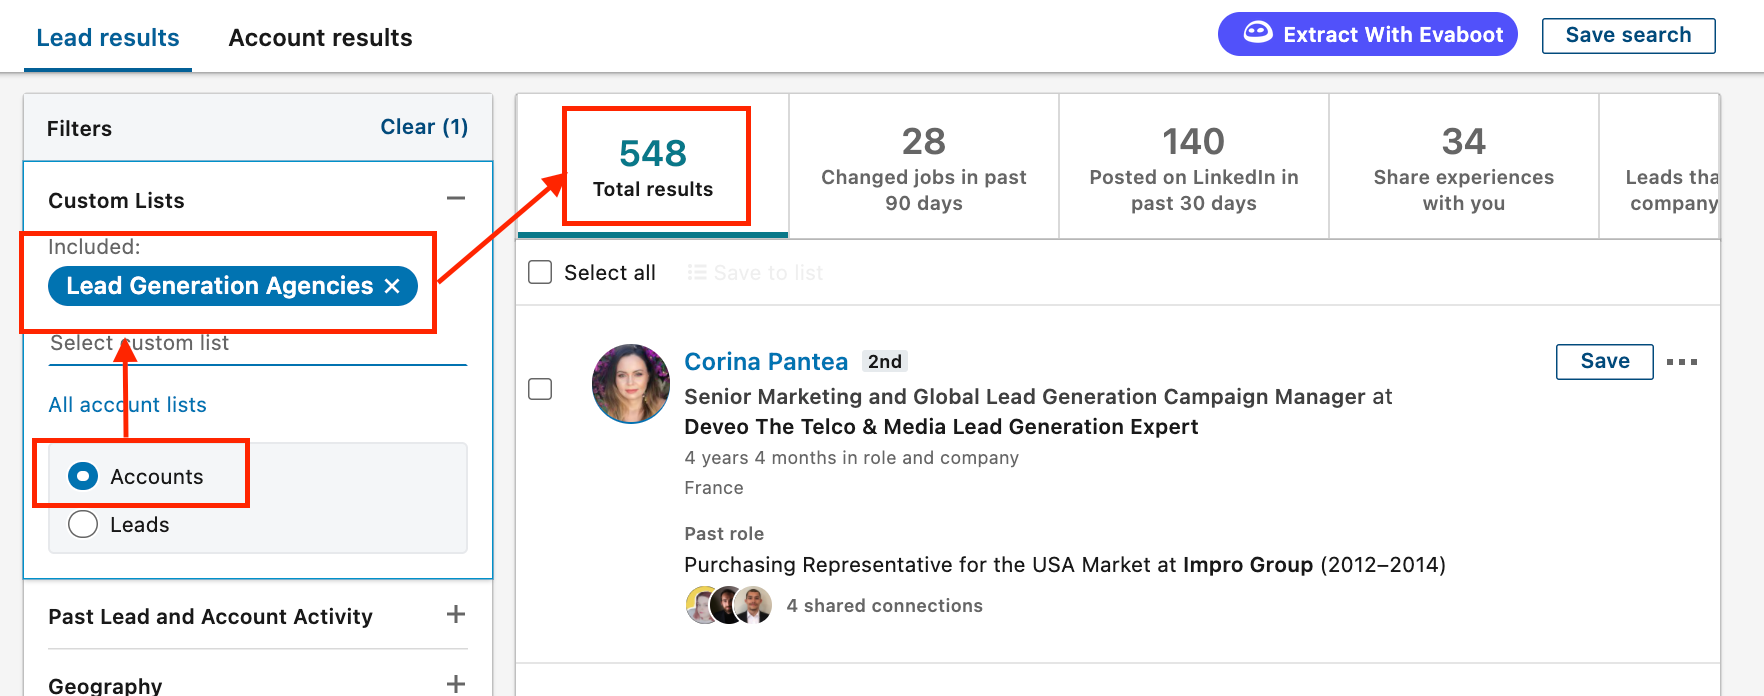Open Impro Group past company link
The height and width of the screenshot is (696, 1764).
point(1248,565)
